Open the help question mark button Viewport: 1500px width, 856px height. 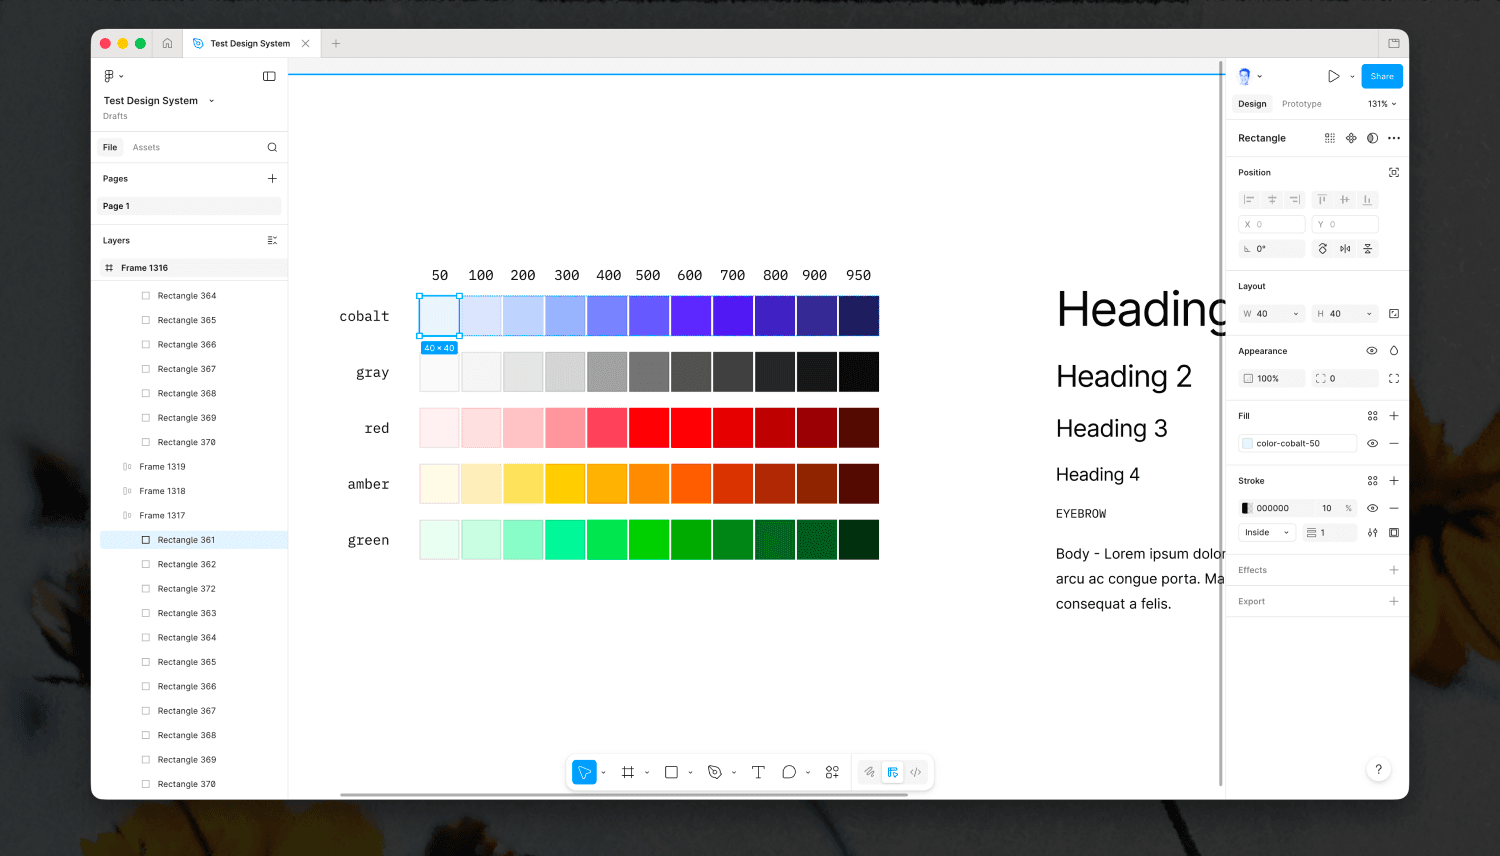1378,769
